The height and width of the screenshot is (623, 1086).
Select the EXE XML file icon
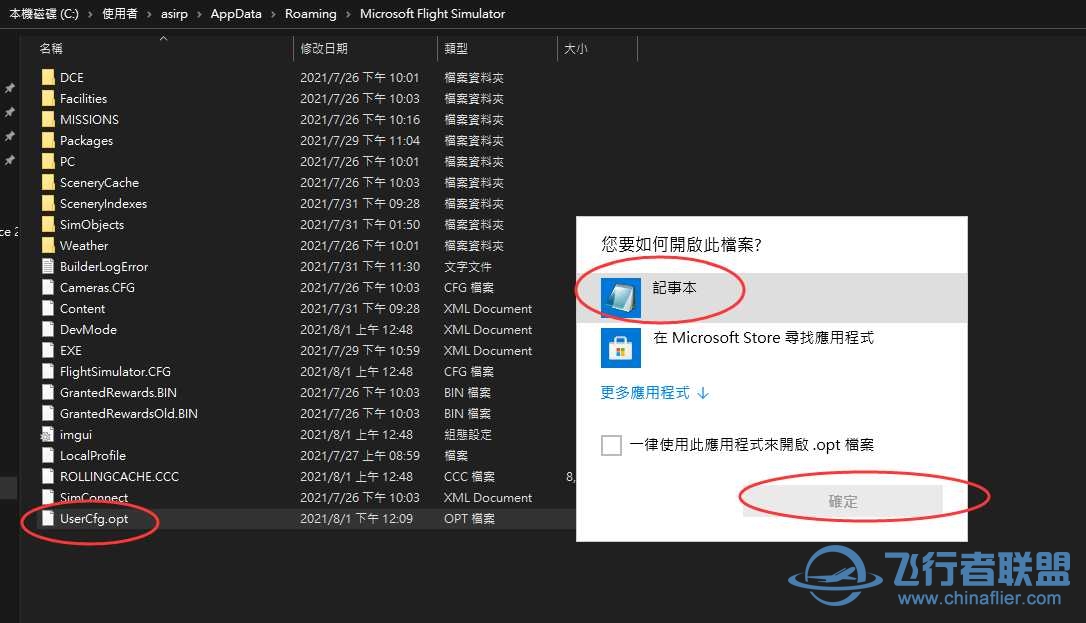[48, 350]
